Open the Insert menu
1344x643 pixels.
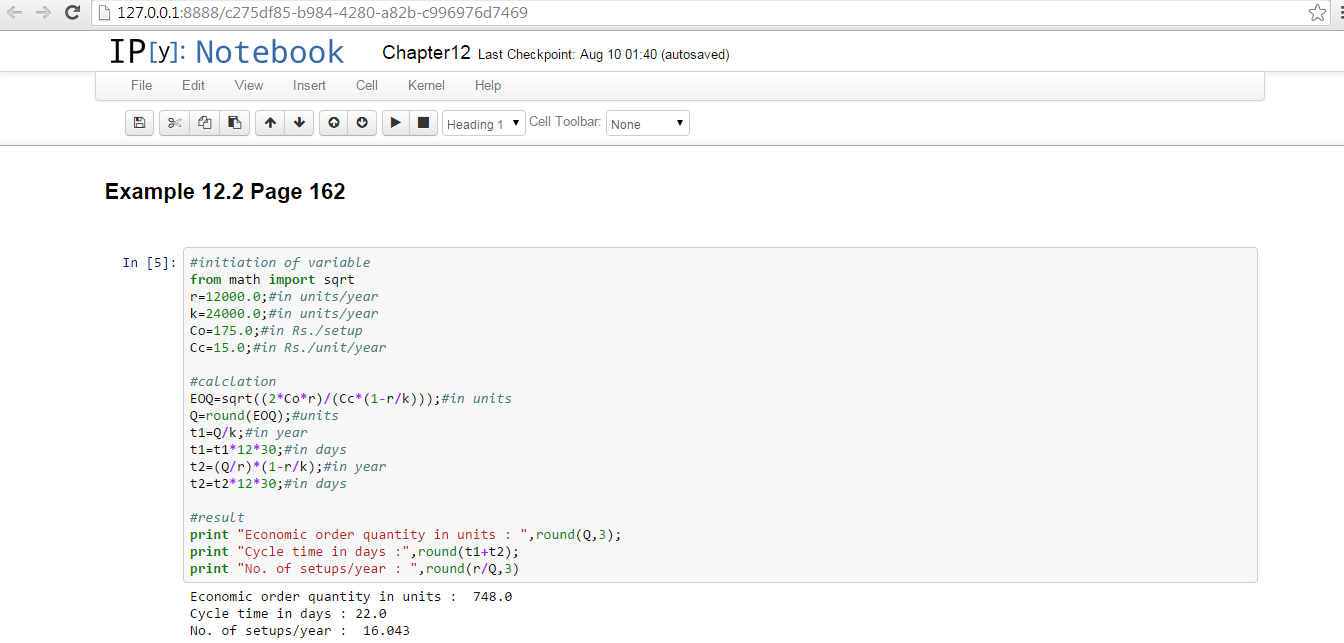click(309, 85)
